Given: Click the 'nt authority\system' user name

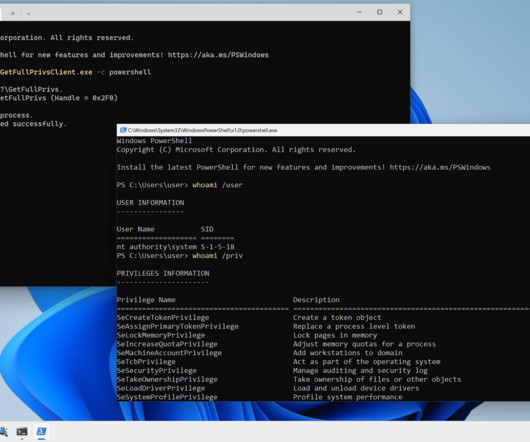Looking at the screenshot, I should pos(156,247).
